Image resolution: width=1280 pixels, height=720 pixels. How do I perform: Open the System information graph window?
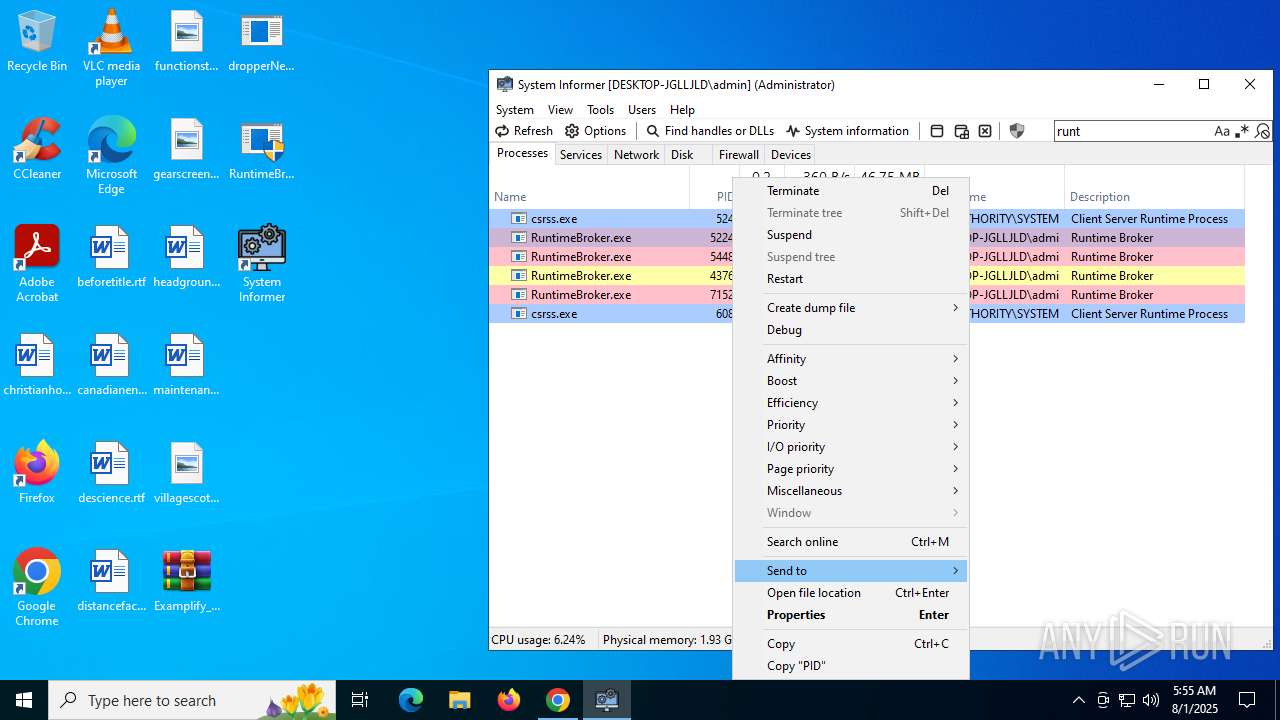(x=848, y=131)
